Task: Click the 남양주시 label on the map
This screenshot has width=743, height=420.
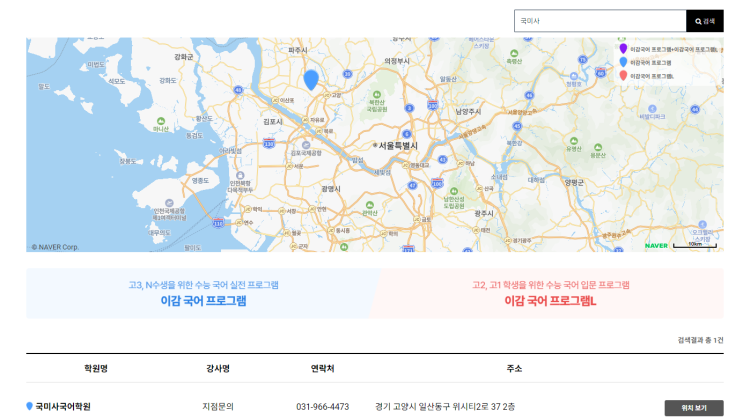Action: [468, 111]
